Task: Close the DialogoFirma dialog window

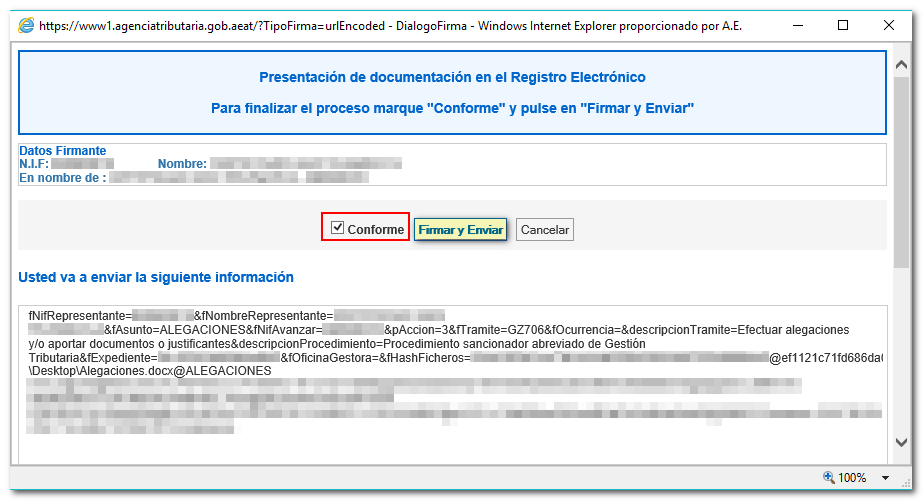Action: pos(888,25)
